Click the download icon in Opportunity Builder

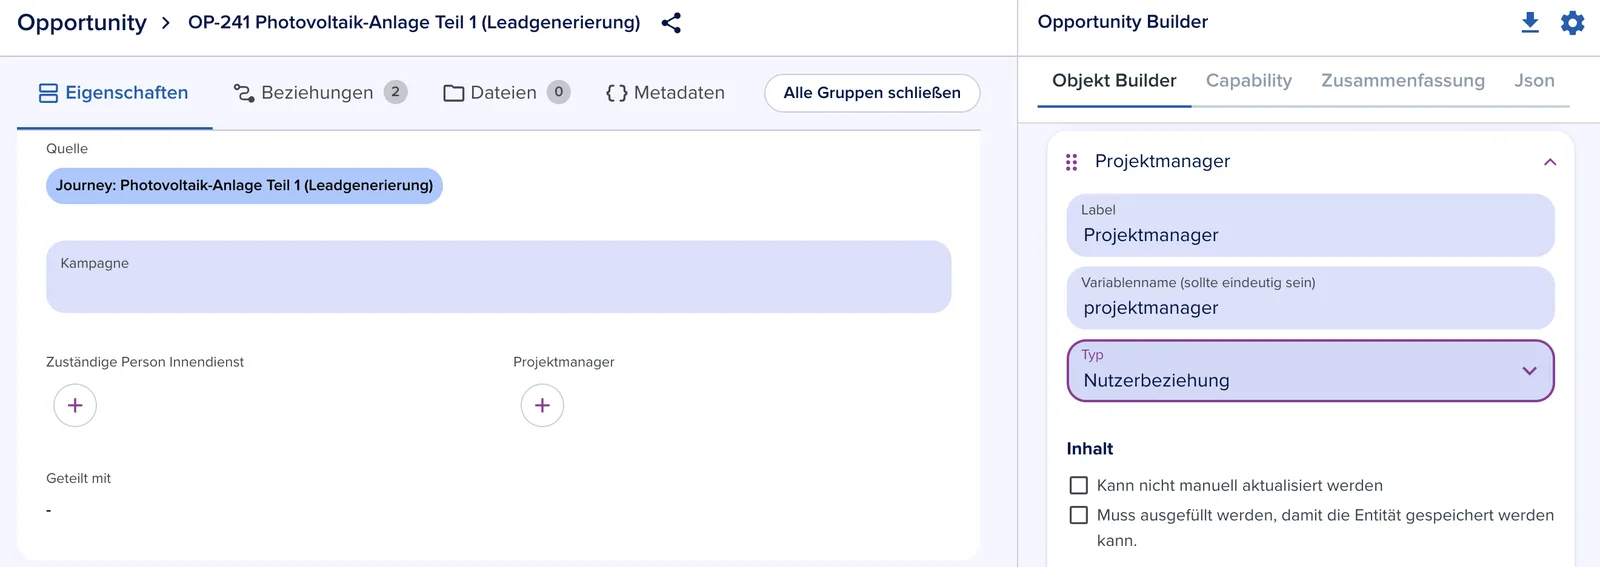click(1530, 22)
